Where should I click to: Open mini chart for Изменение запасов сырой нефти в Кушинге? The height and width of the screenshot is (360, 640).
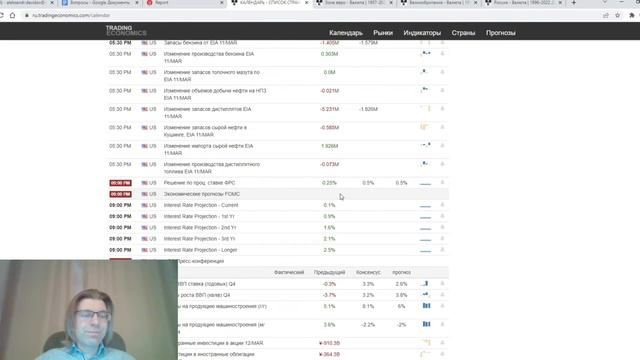tap(424, 127)
